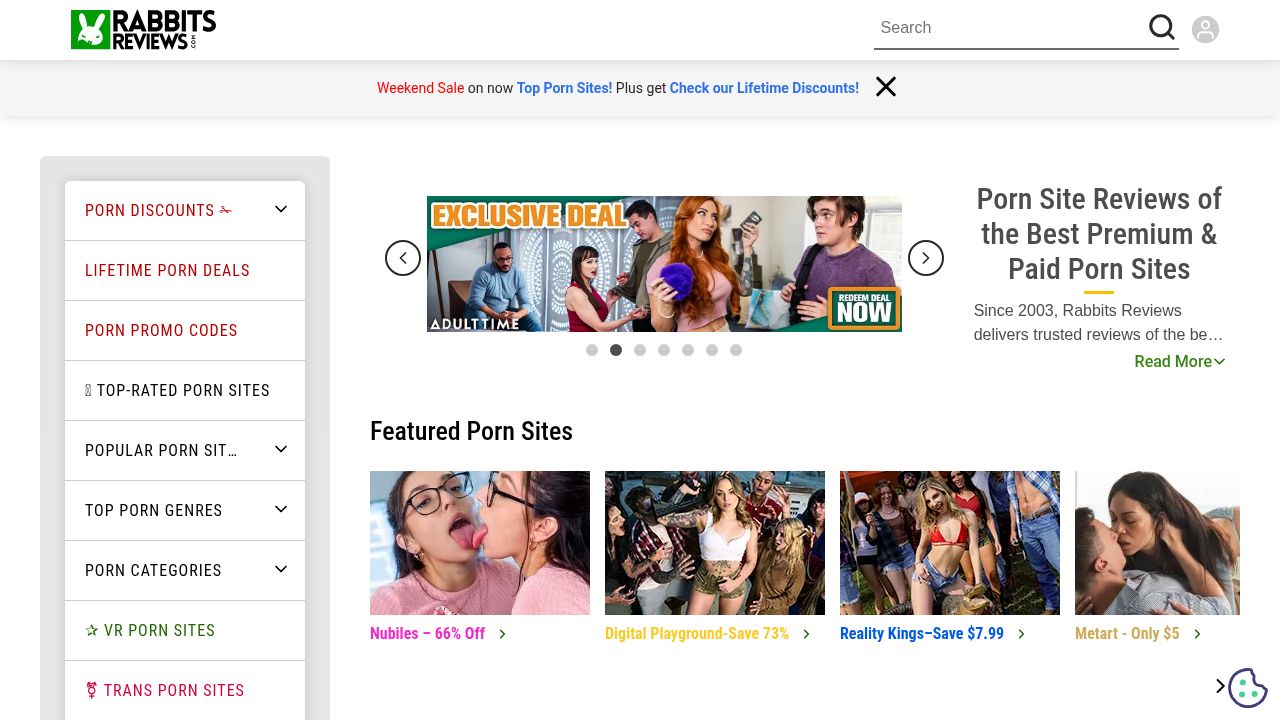1280x720 pixels.
Task: Go home via the Rabbits Reviews logo
Action: (143, 30)
